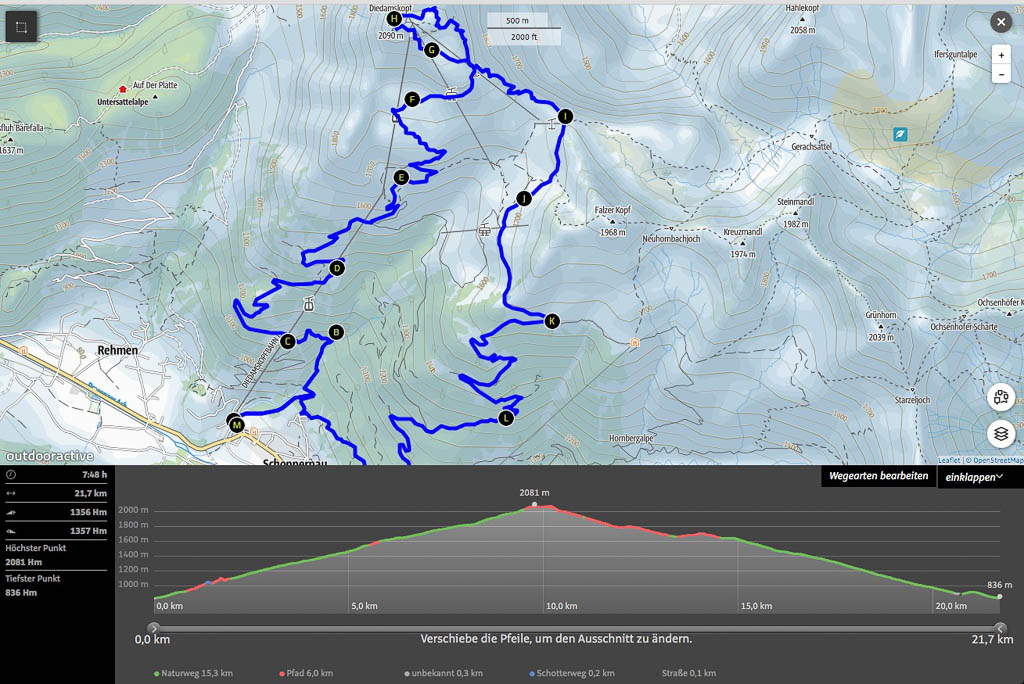The image size is (1024, 684).
Task: Click the Wegearten bearbeiten button
Action: [x=877, y=477]
